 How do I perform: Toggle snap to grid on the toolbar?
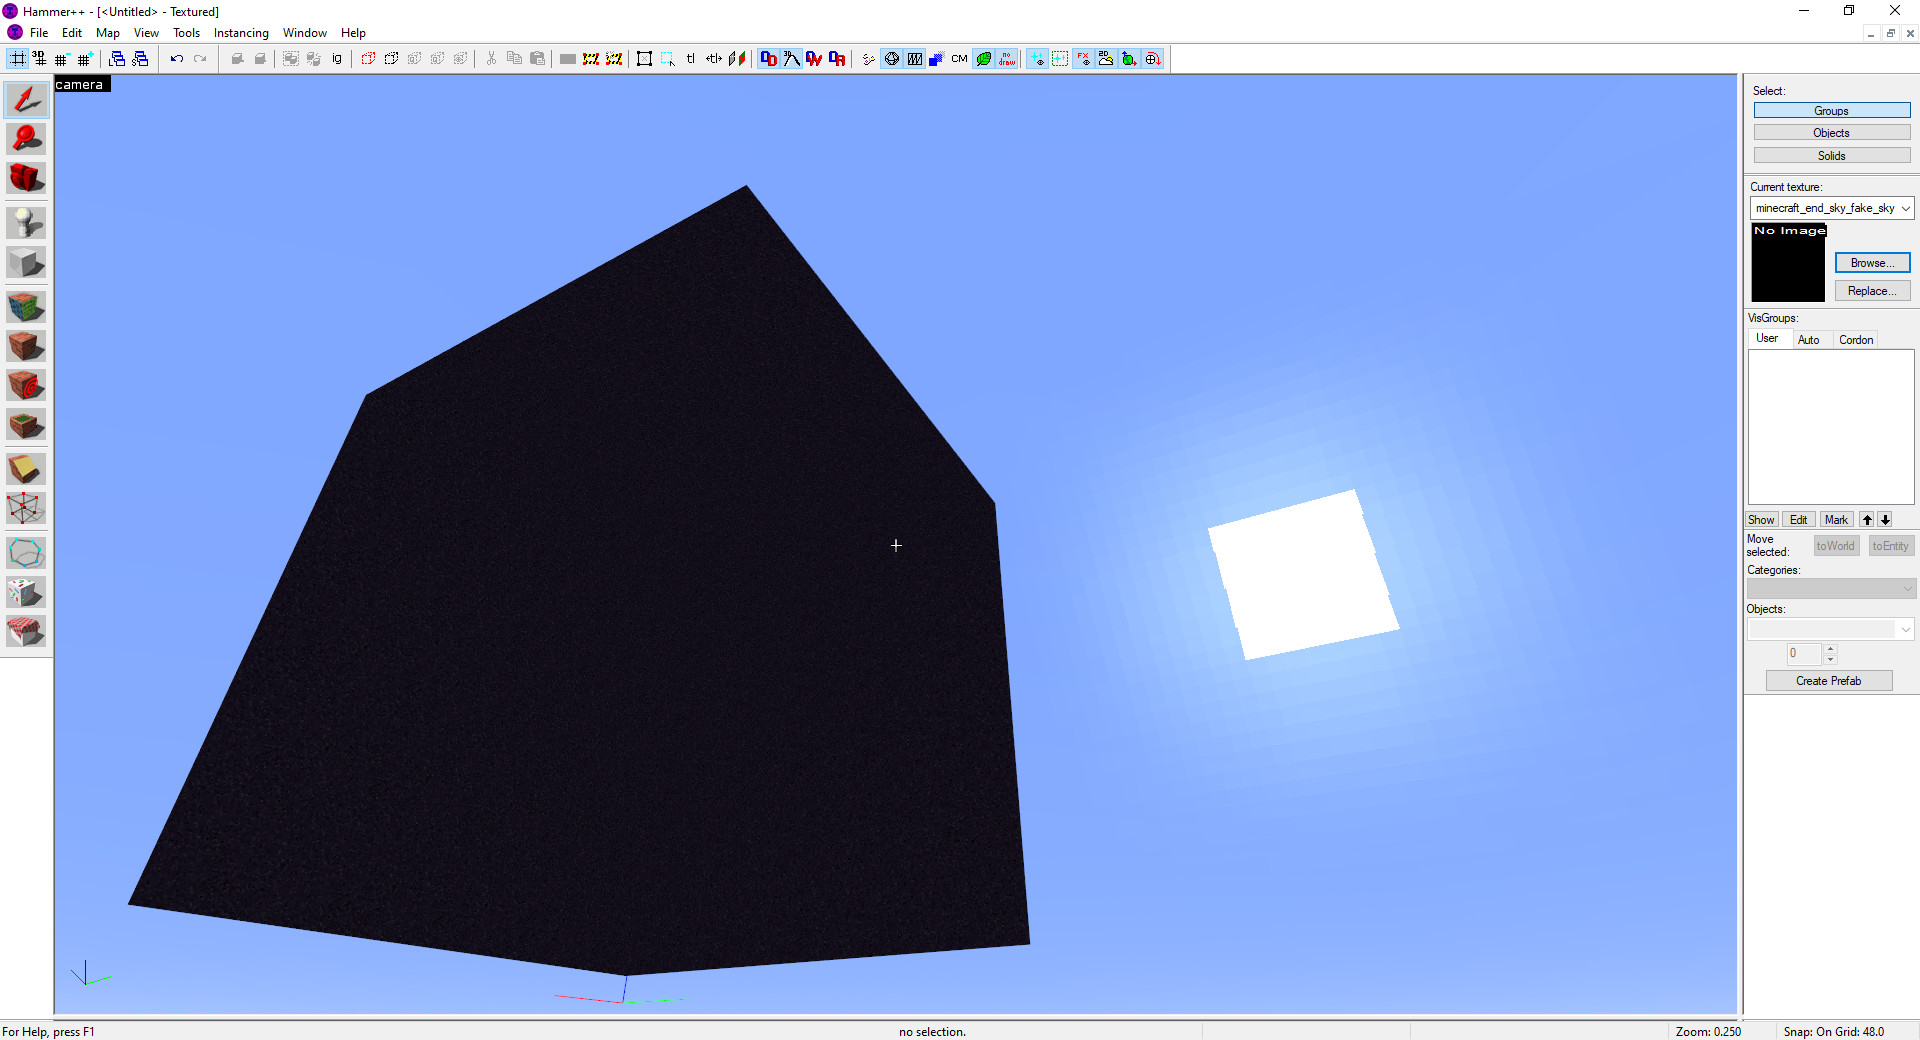click(17, 58)
